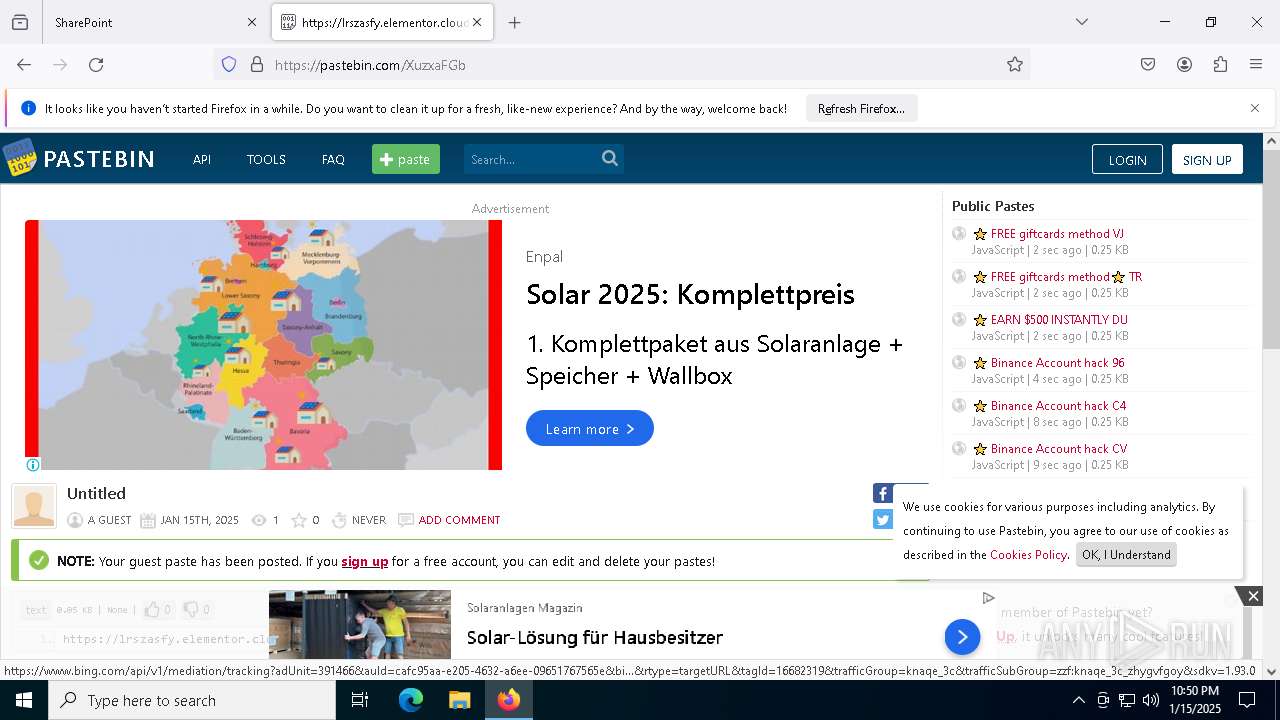Close the bottom ad banner X

(1253, 596)
